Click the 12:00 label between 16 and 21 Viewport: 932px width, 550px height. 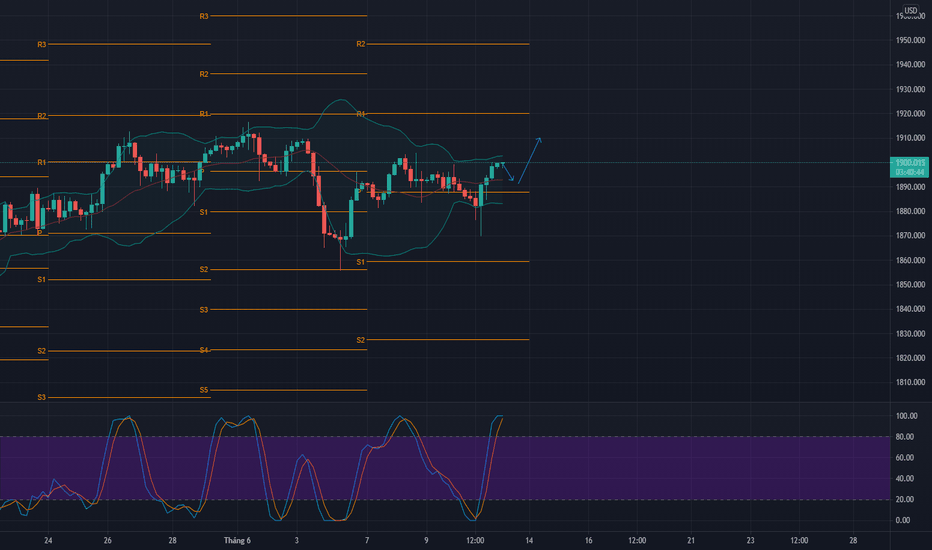coord(637,540)
